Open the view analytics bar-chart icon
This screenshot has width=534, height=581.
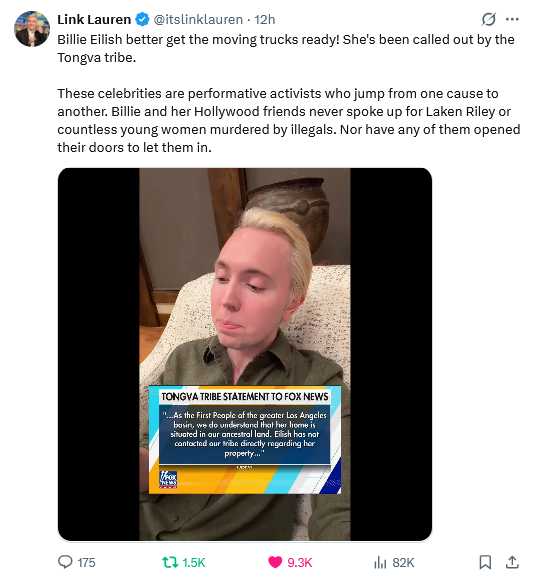[380, 562]
